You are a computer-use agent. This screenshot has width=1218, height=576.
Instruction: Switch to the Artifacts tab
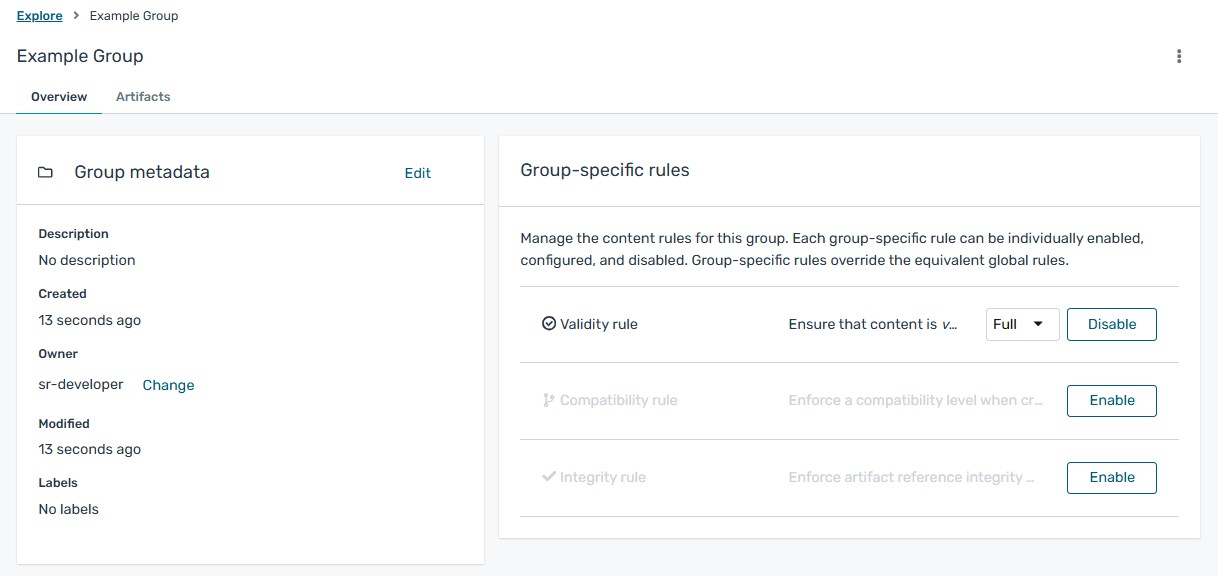point(143,96)
